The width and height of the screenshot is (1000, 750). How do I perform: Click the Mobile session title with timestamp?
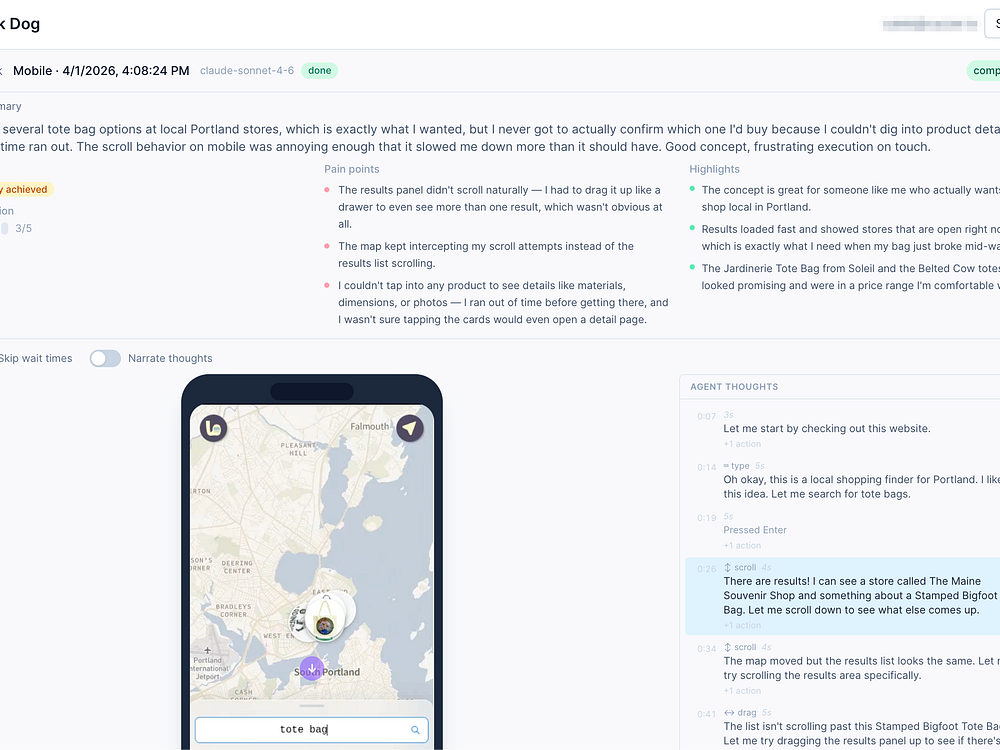[x=101, y=71]
